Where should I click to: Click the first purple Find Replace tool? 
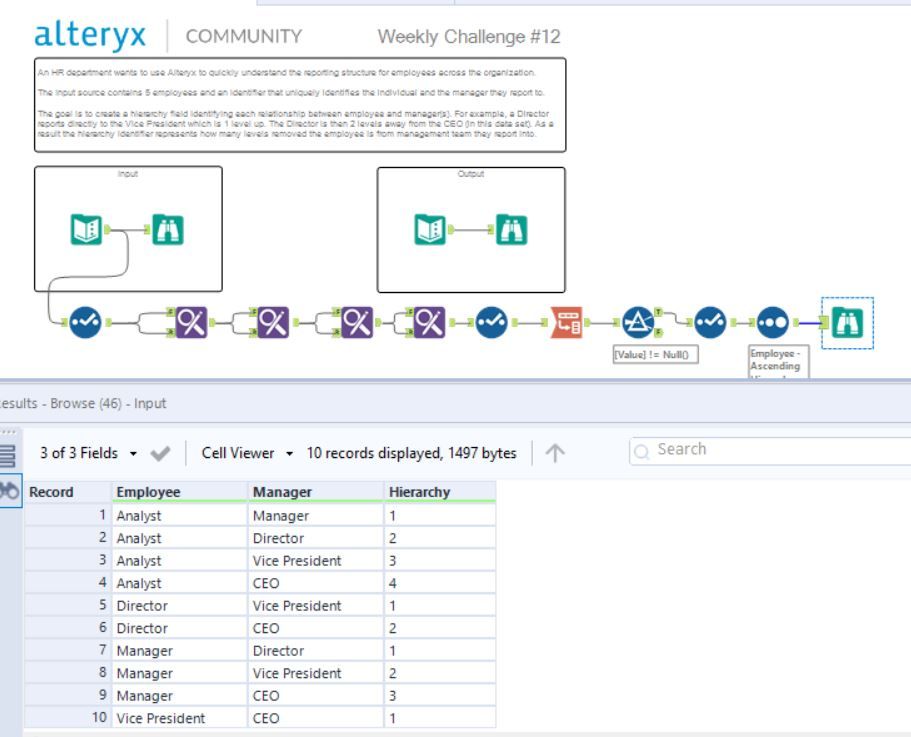[x=192, y=322]
